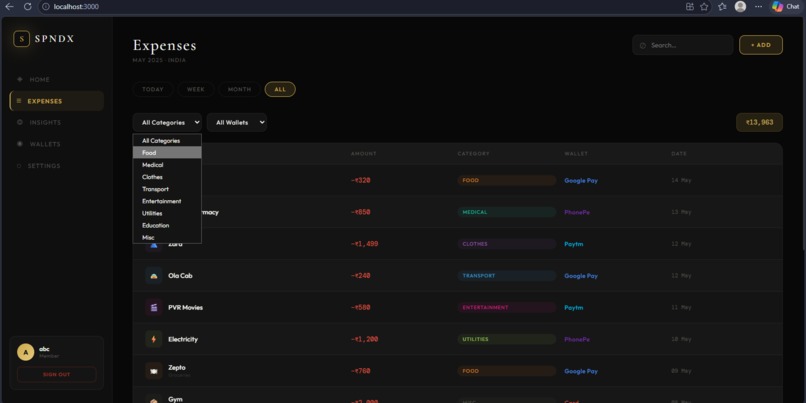Click the Electricity lightning bolt icon

154,339
